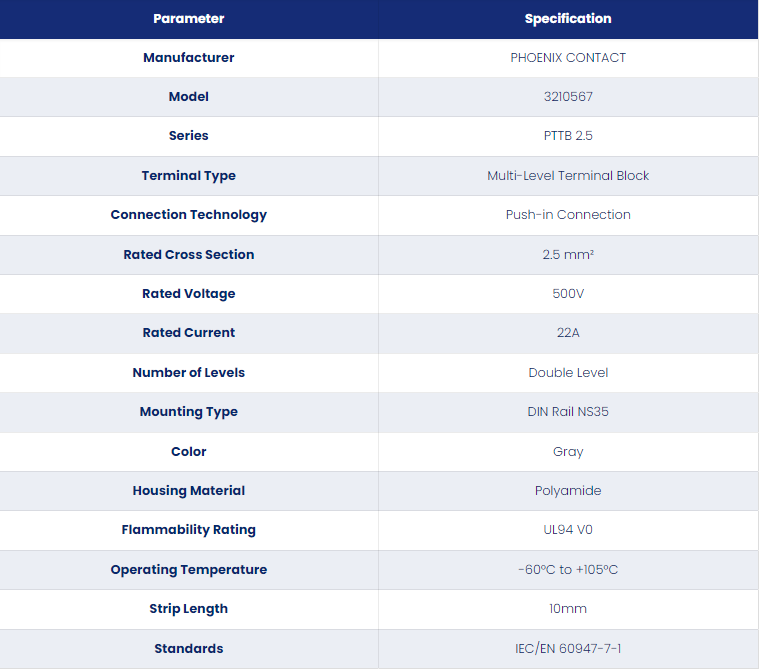The image size is (760, 670).
Task: Click the -60°C to +105°C temperature value
Action: pos(568,570)
